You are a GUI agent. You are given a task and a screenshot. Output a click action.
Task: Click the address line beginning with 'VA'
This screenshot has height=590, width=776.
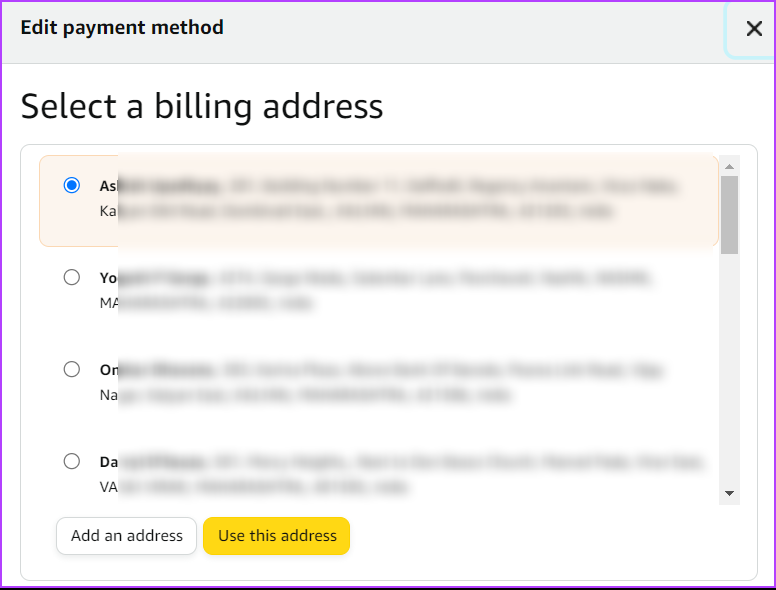253,487
